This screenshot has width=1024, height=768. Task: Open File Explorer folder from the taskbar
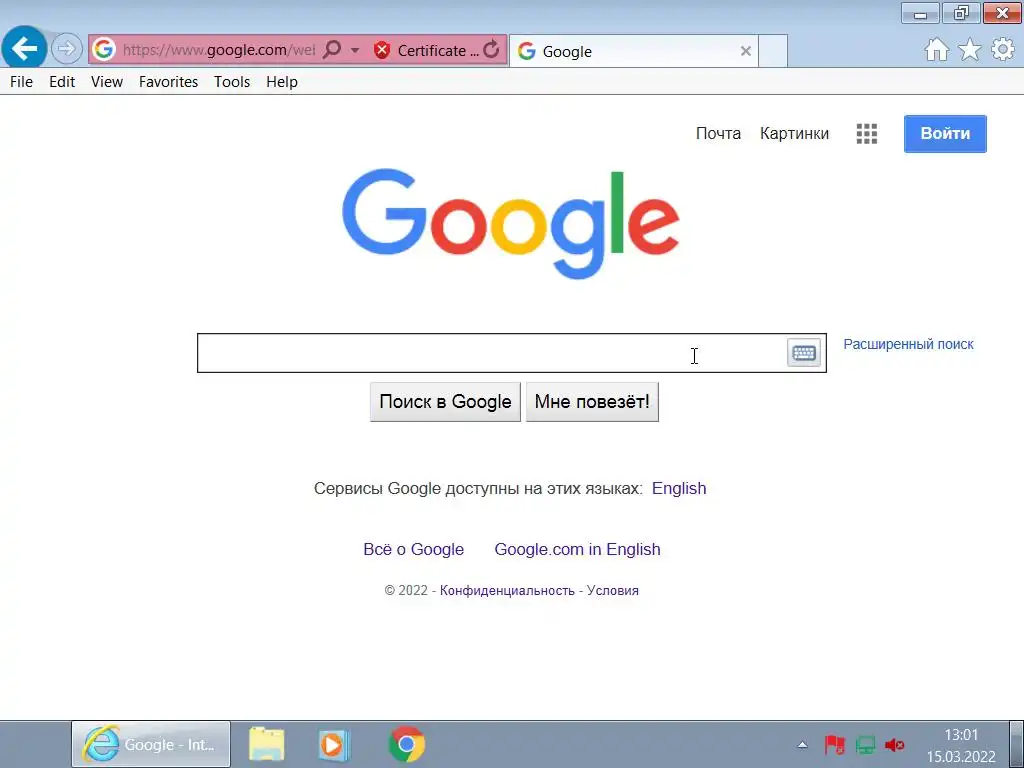click(x=266, y=744)
